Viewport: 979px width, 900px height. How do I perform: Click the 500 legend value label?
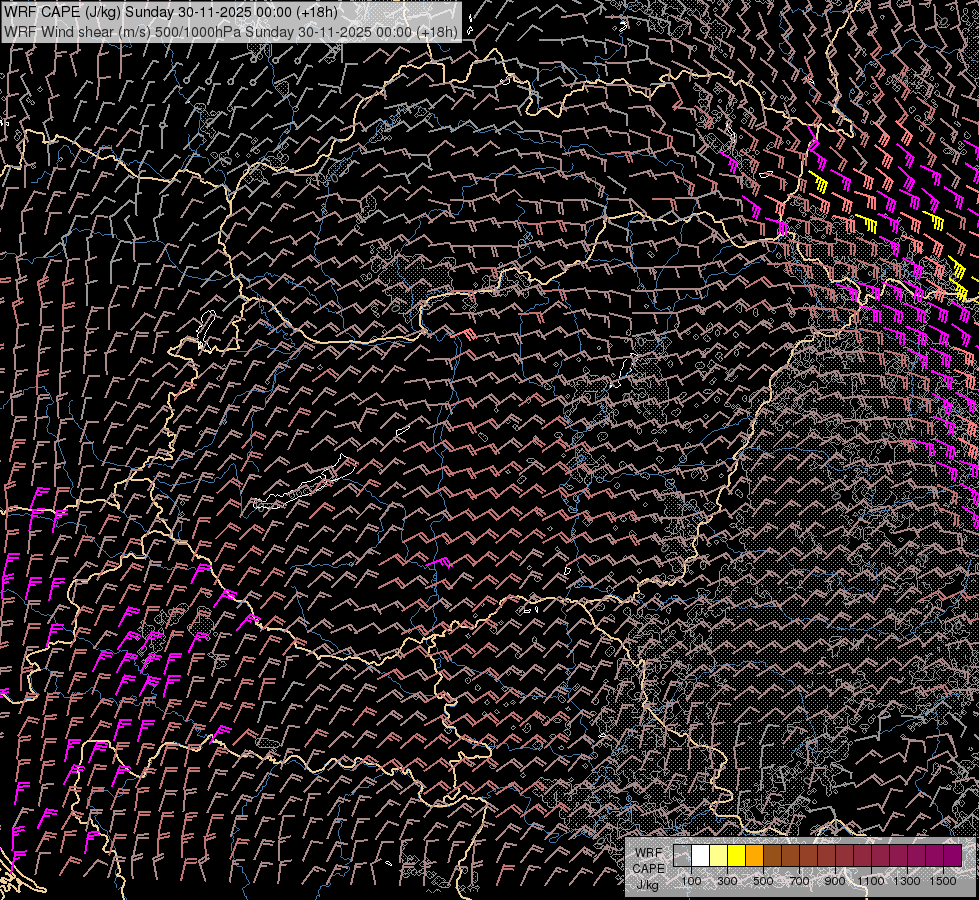click(763, 881)
